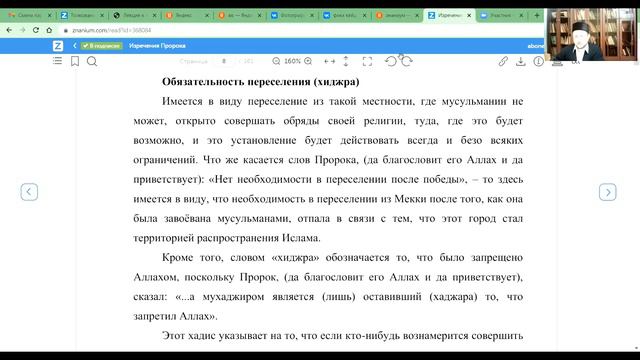Screen dimensions: 640x360
Task: Switch to the first browser tab
Action: (x=29, y=15)
